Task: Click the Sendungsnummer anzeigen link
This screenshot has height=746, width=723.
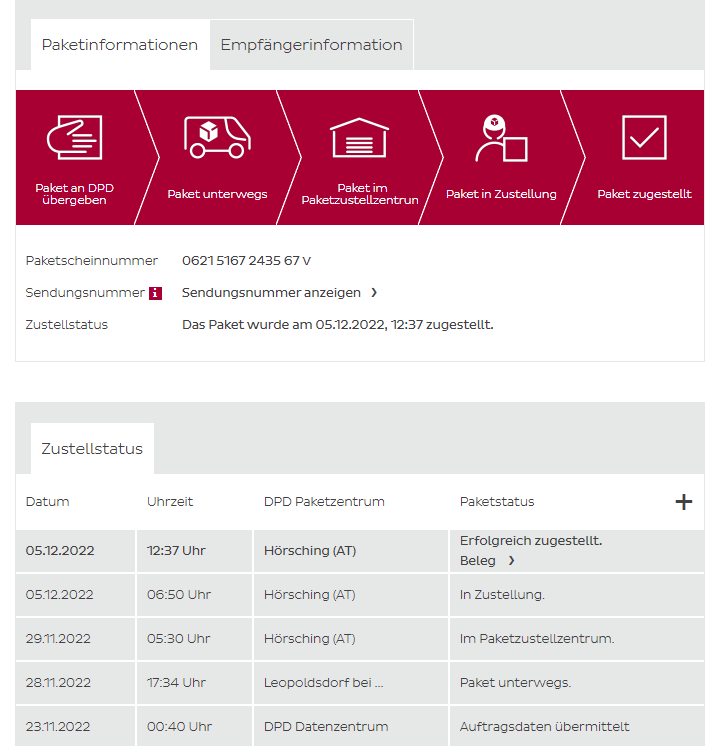Action: click(x=271, y=293)
